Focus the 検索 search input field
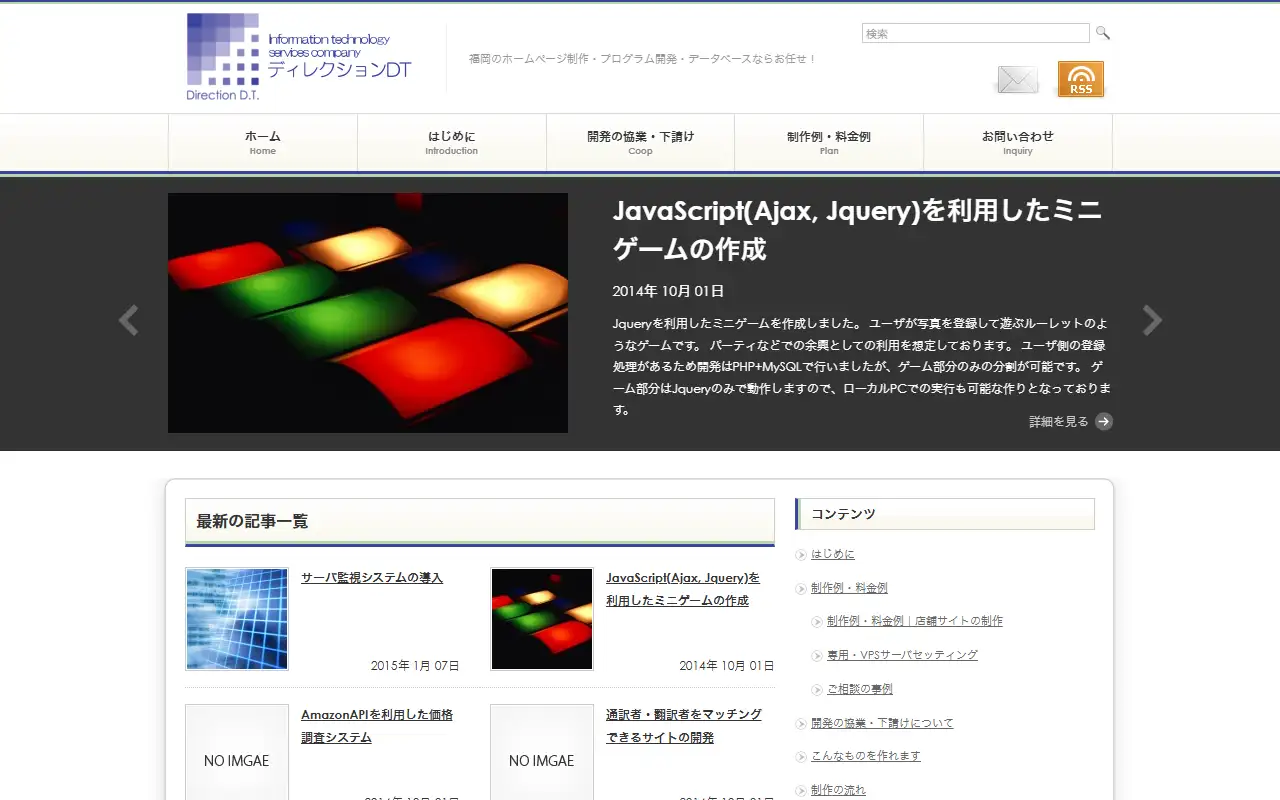1280x800 pixels. (976, 33)
